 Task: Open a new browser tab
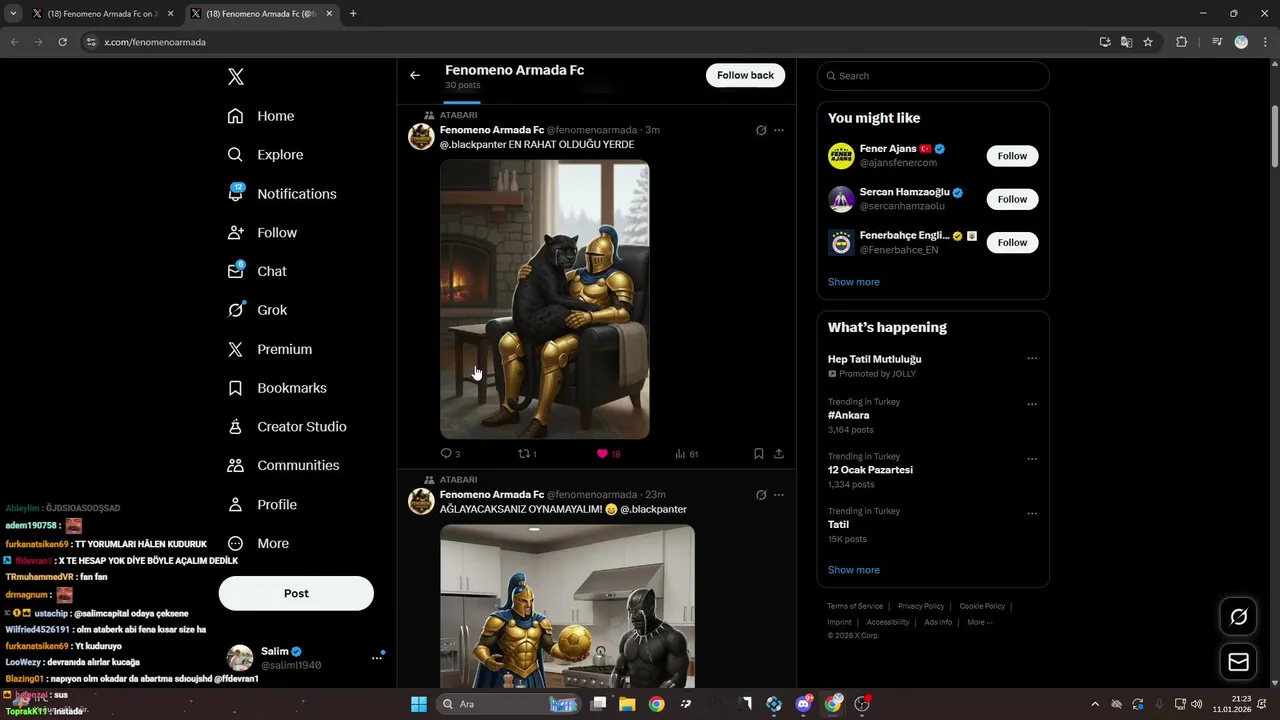tap(353, 14)
